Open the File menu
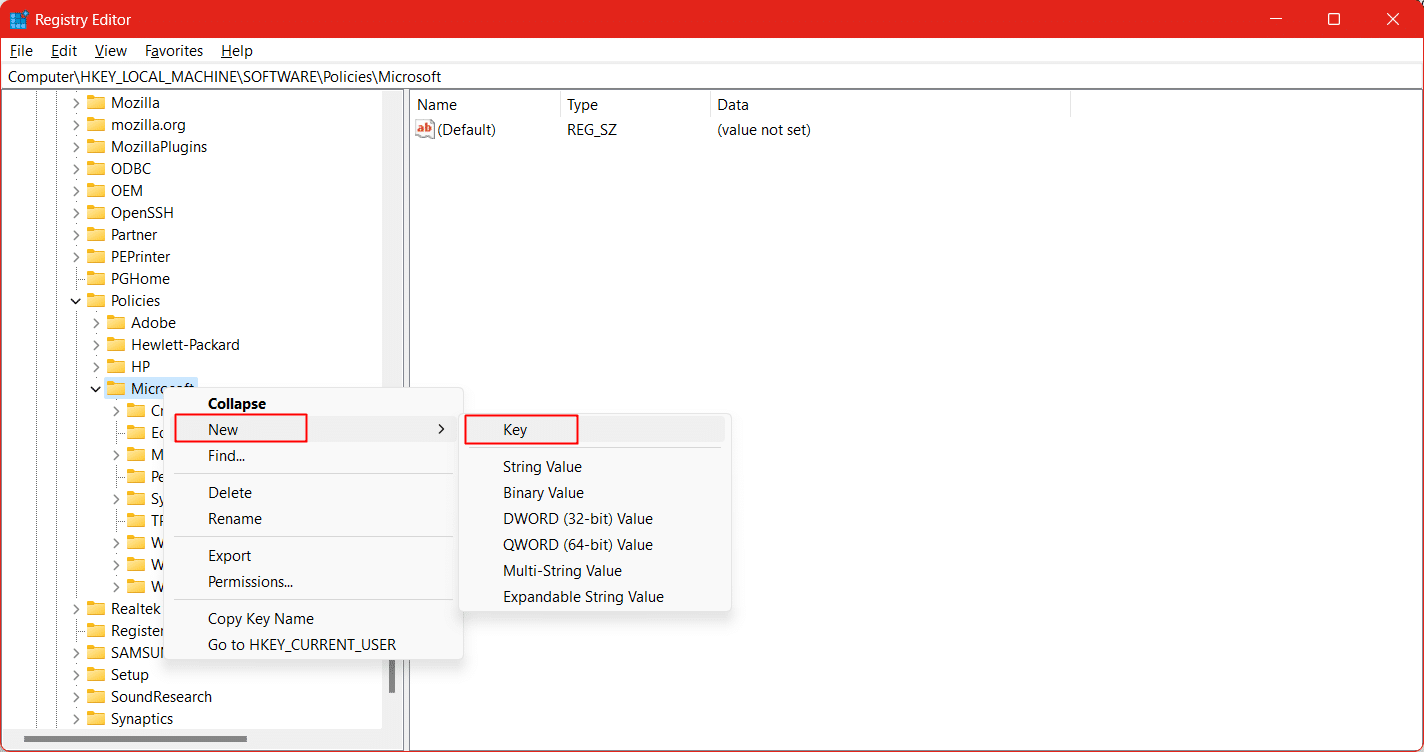This screenshot has height=752, width=1424. click(x=21, y=50)
